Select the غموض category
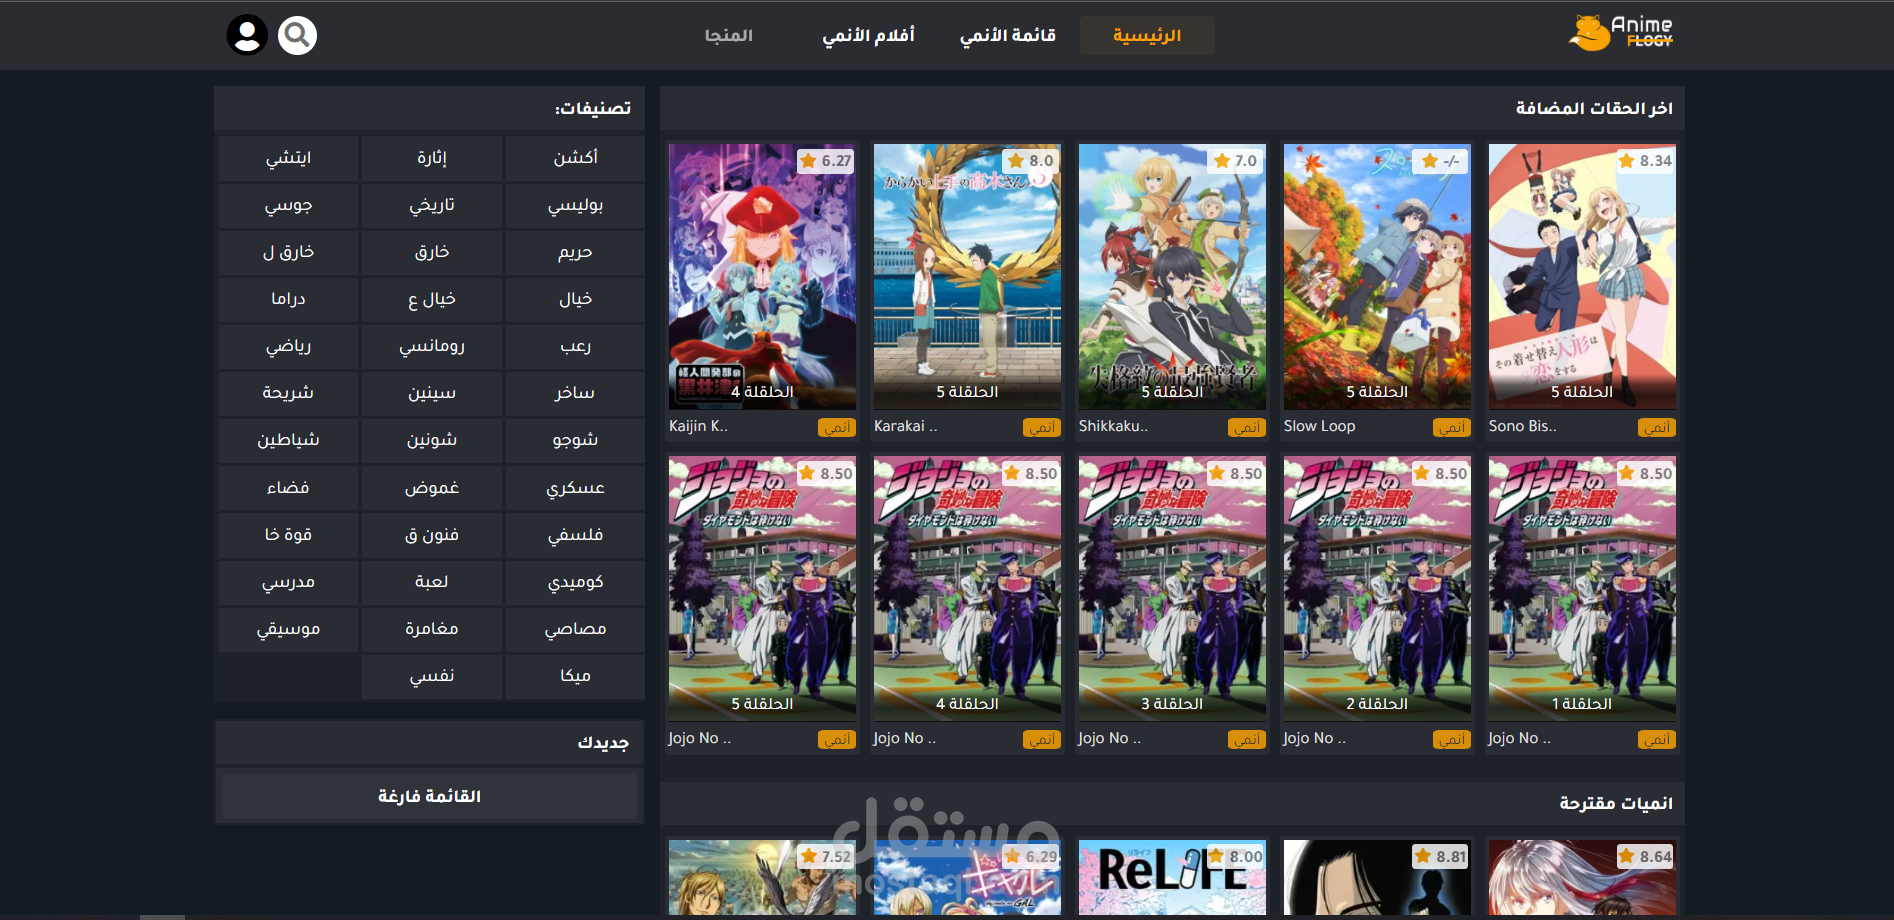 pos(432,488)
